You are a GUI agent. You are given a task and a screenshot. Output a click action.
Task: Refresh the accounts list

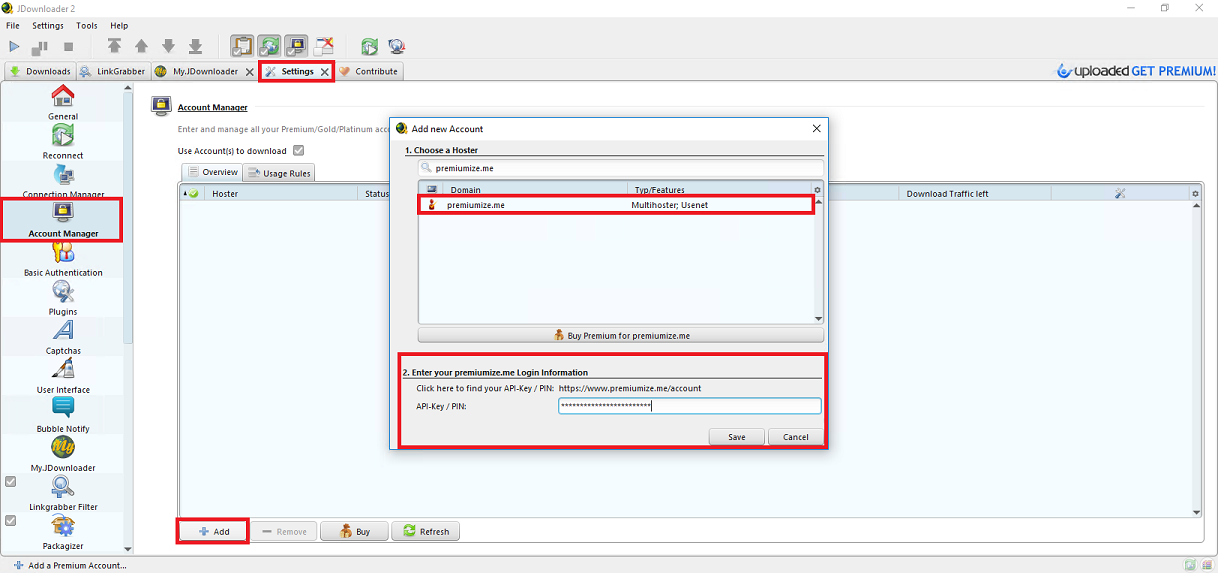[425, 531]
